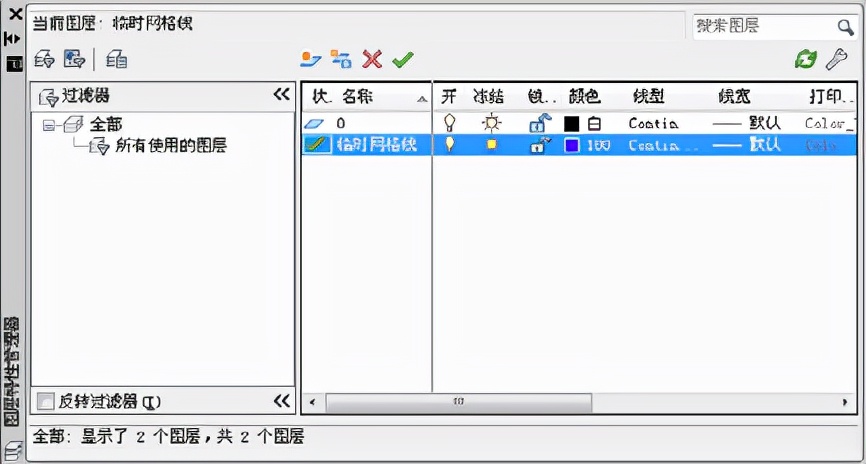Enable 反转过滤器 checkbox
The image size is (866, 464).
click(45, 402)
